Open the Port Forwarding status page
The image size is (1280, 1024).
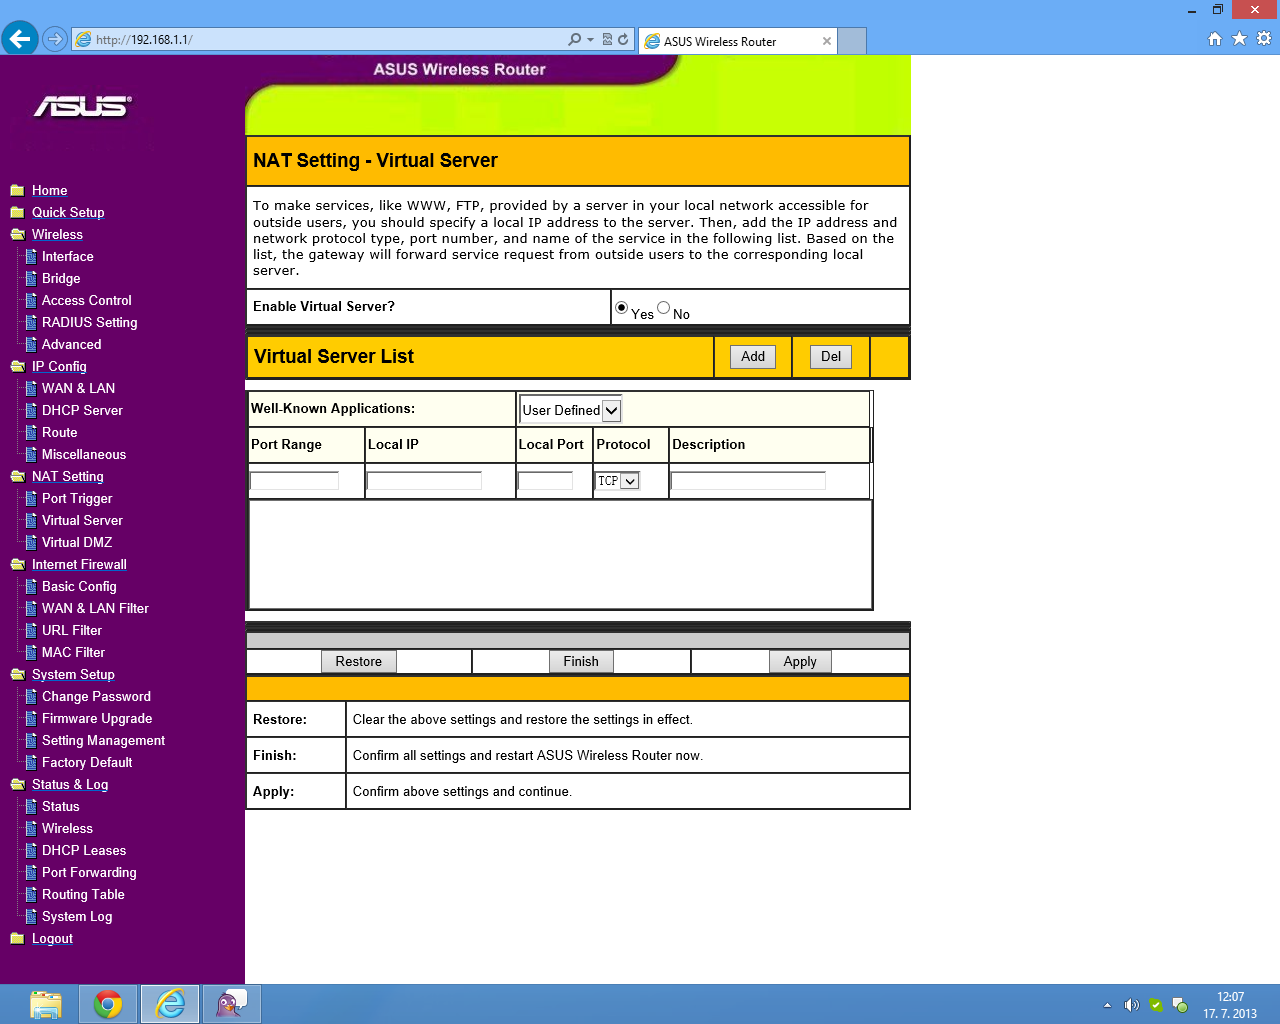click(x=89, y=872)
